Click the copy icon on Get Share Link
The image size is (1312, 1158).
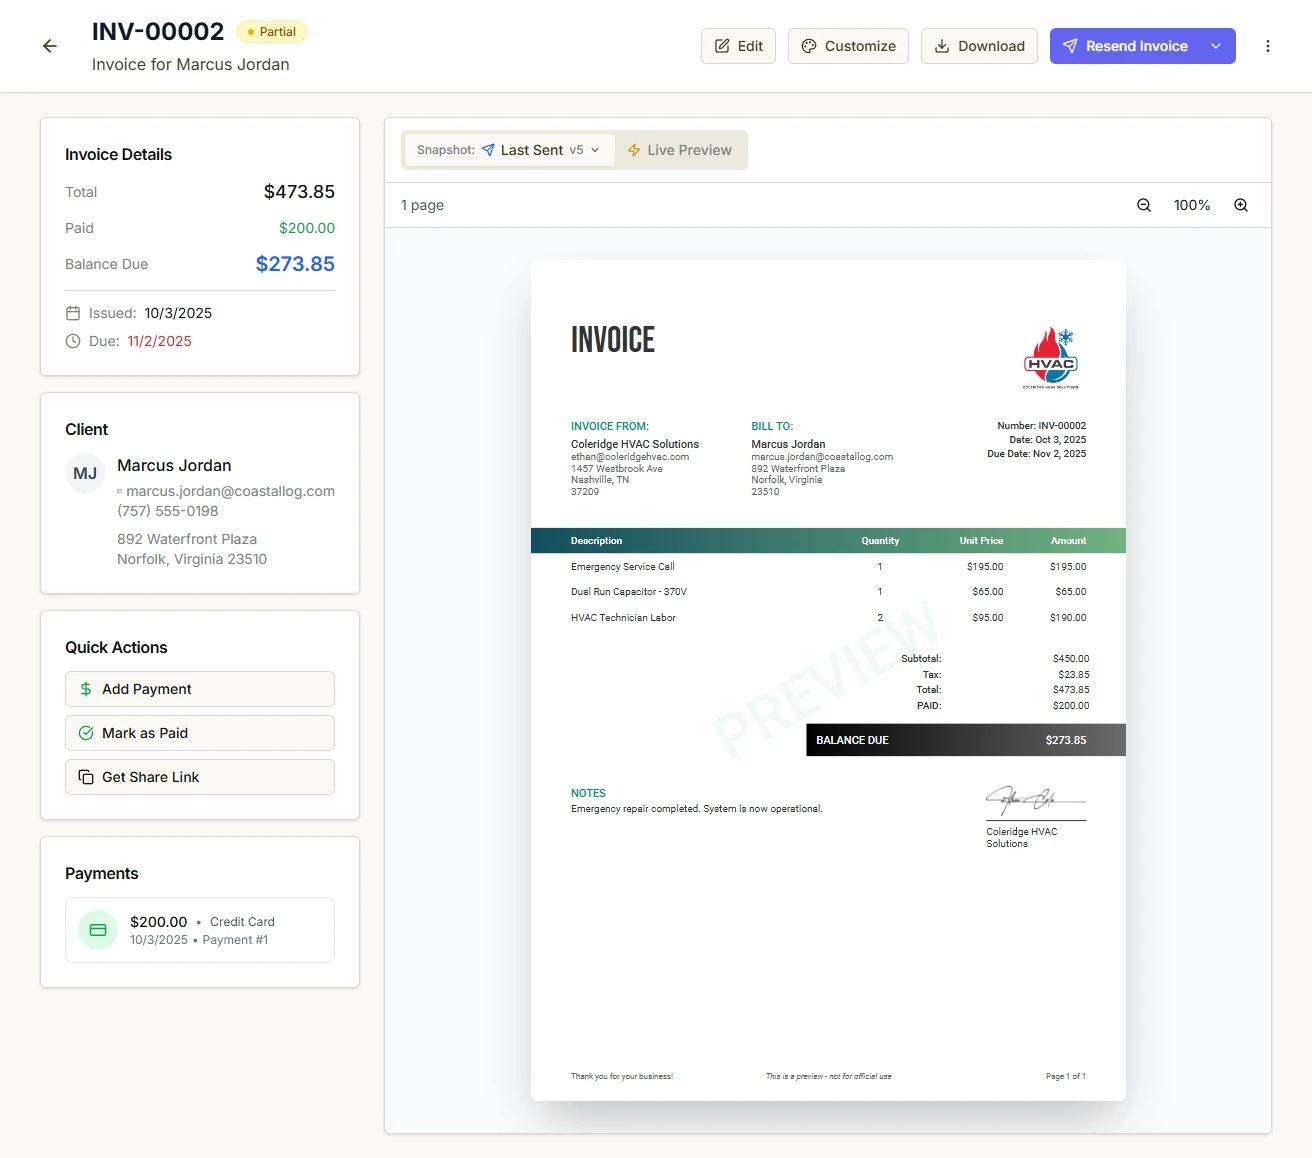pos(84,777)
